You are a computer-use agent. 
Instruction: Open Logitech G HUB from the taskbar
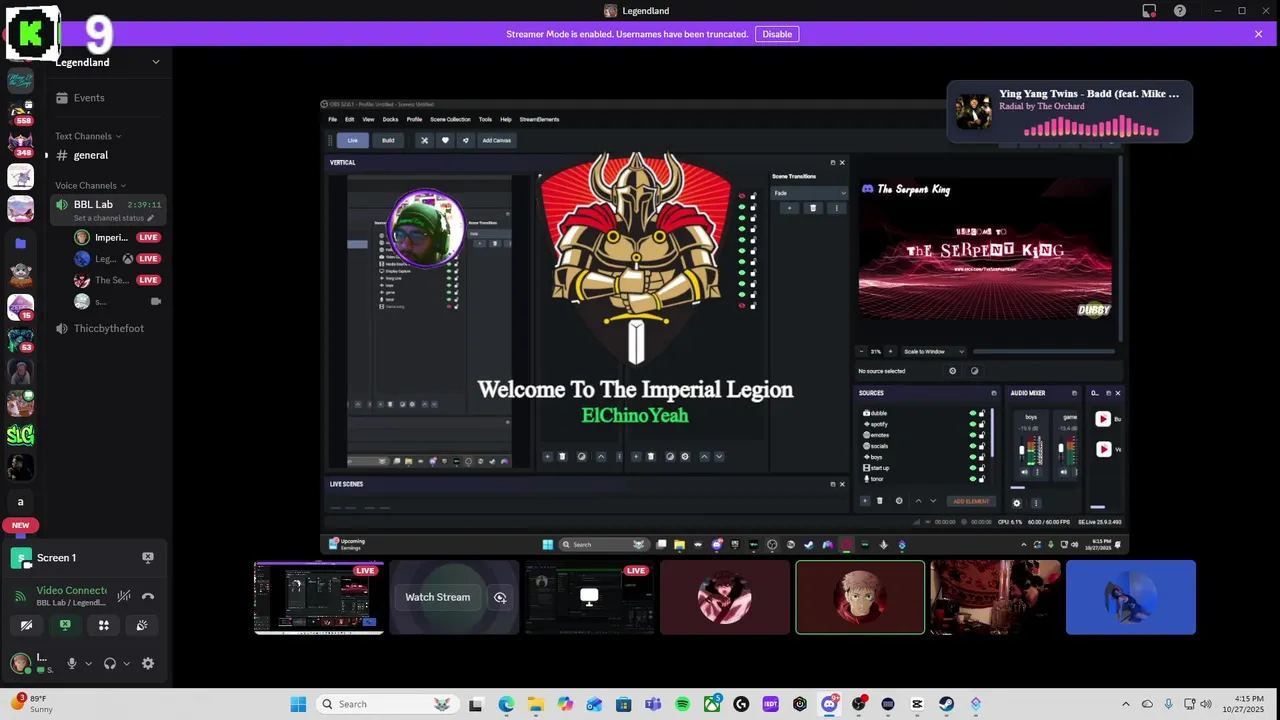click(741, 704)
